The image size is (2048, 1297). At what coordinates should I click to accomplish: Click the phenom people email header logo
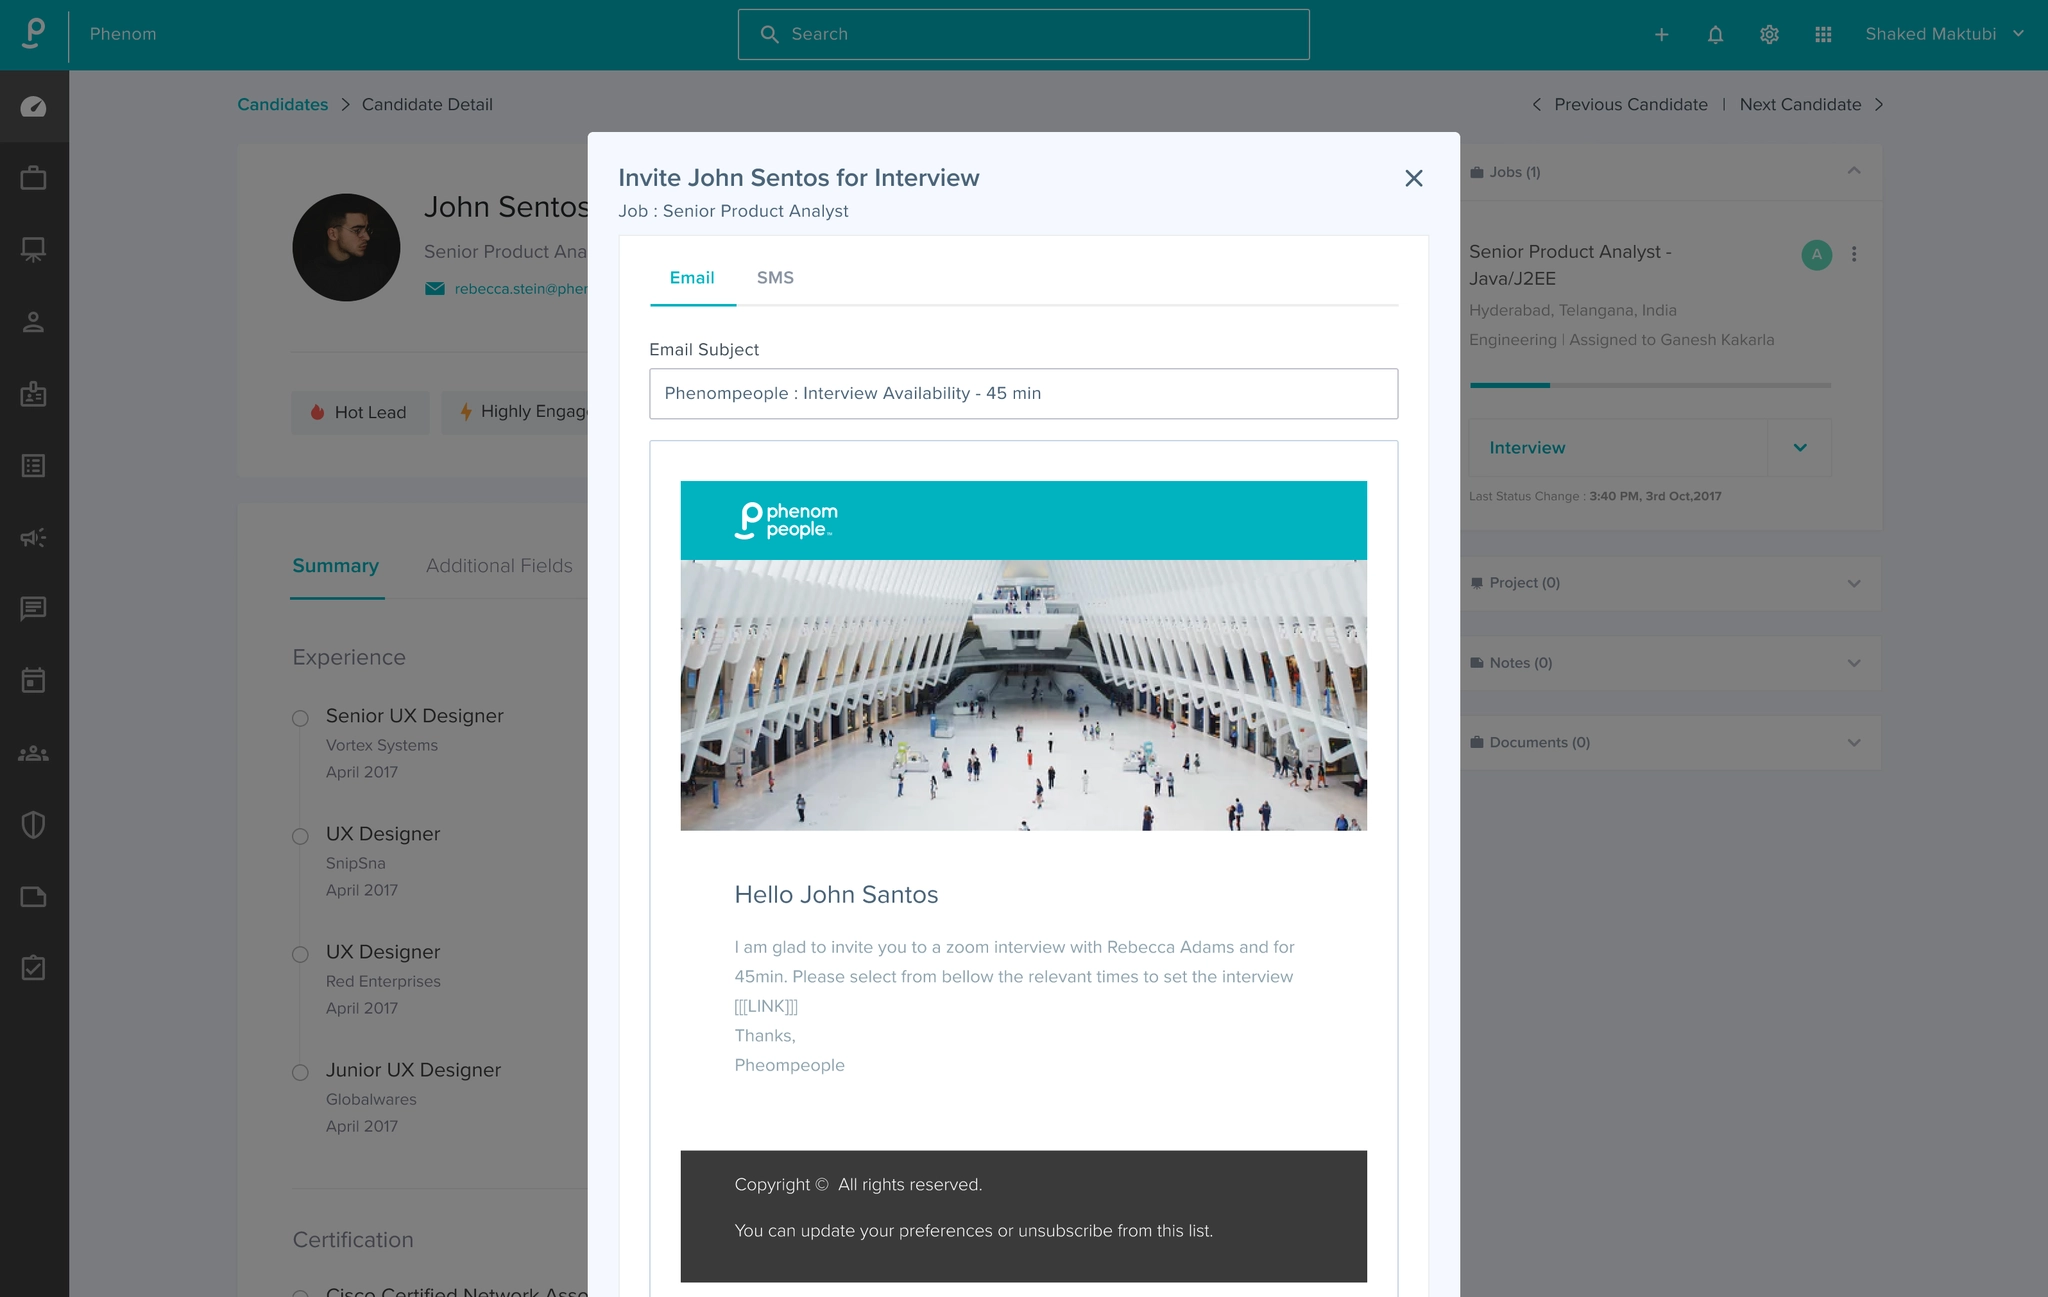(x=786, y=521)
